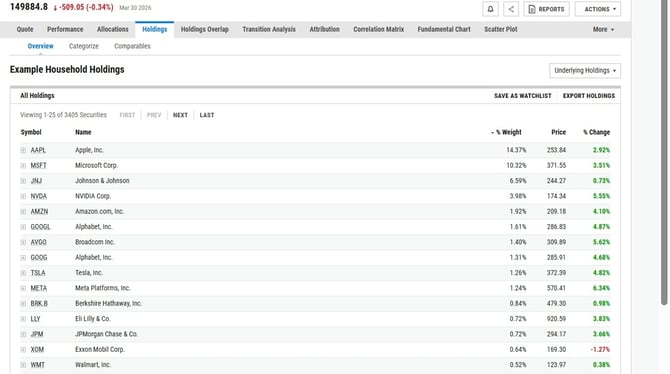This screenshot has height=374, width=670.
Task: Expand the MSFT row
Action: 23,165
